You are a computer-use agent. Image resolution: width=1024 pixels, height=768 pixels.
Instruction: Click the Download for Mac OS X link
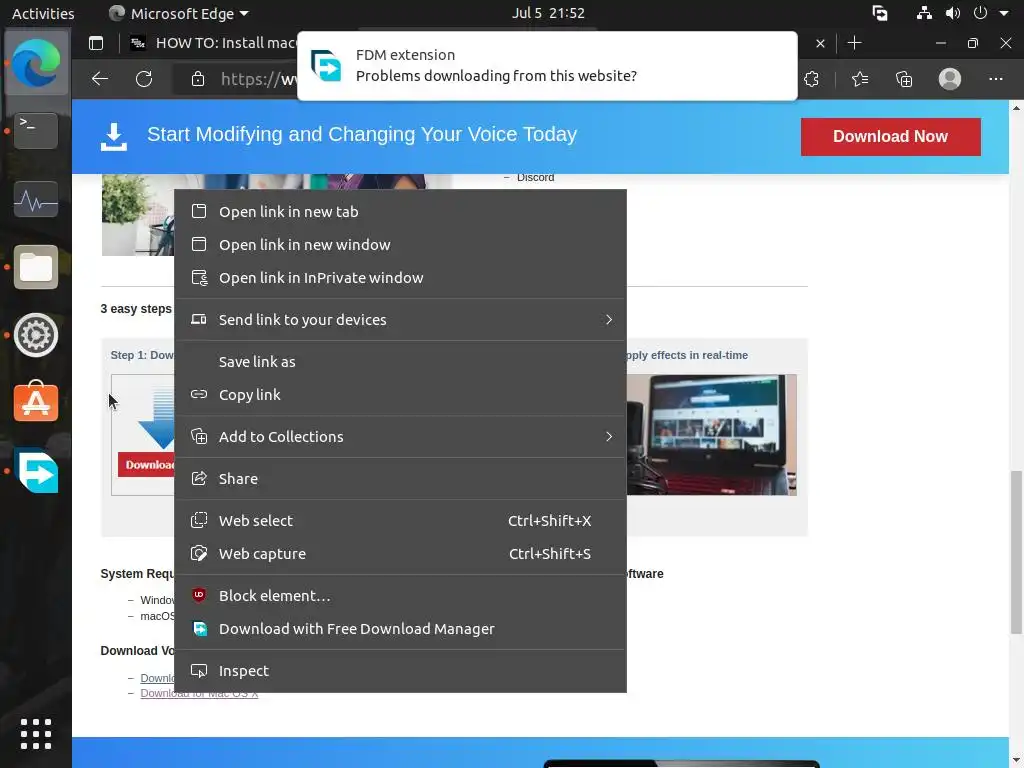199,693
